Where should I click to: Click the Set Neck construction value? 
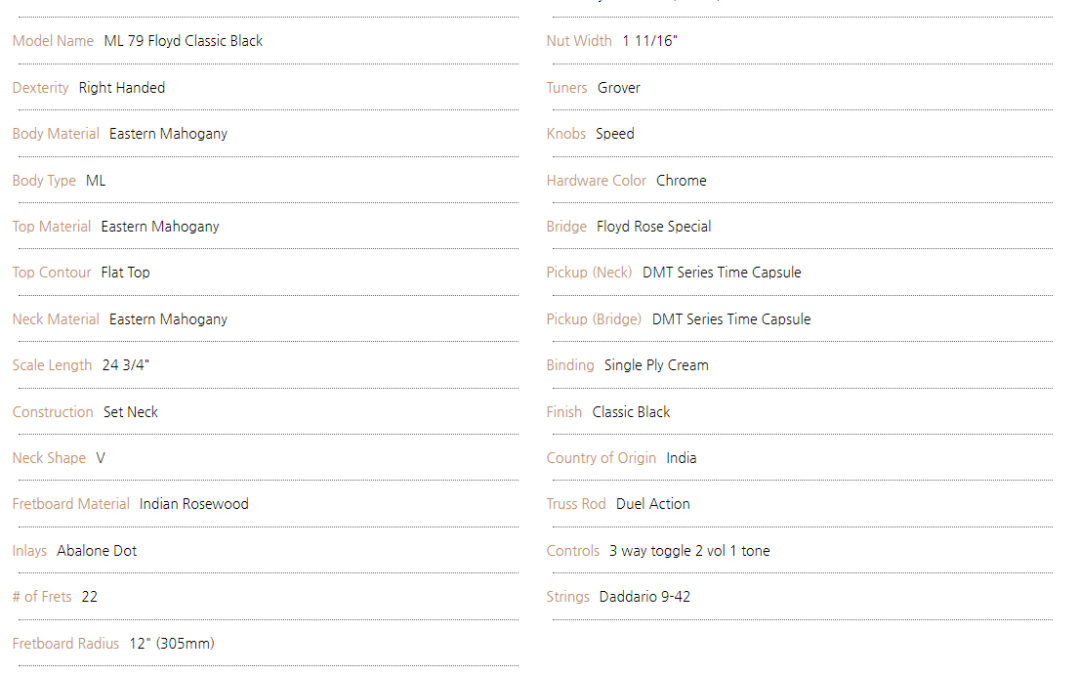(x=131, y=412)
